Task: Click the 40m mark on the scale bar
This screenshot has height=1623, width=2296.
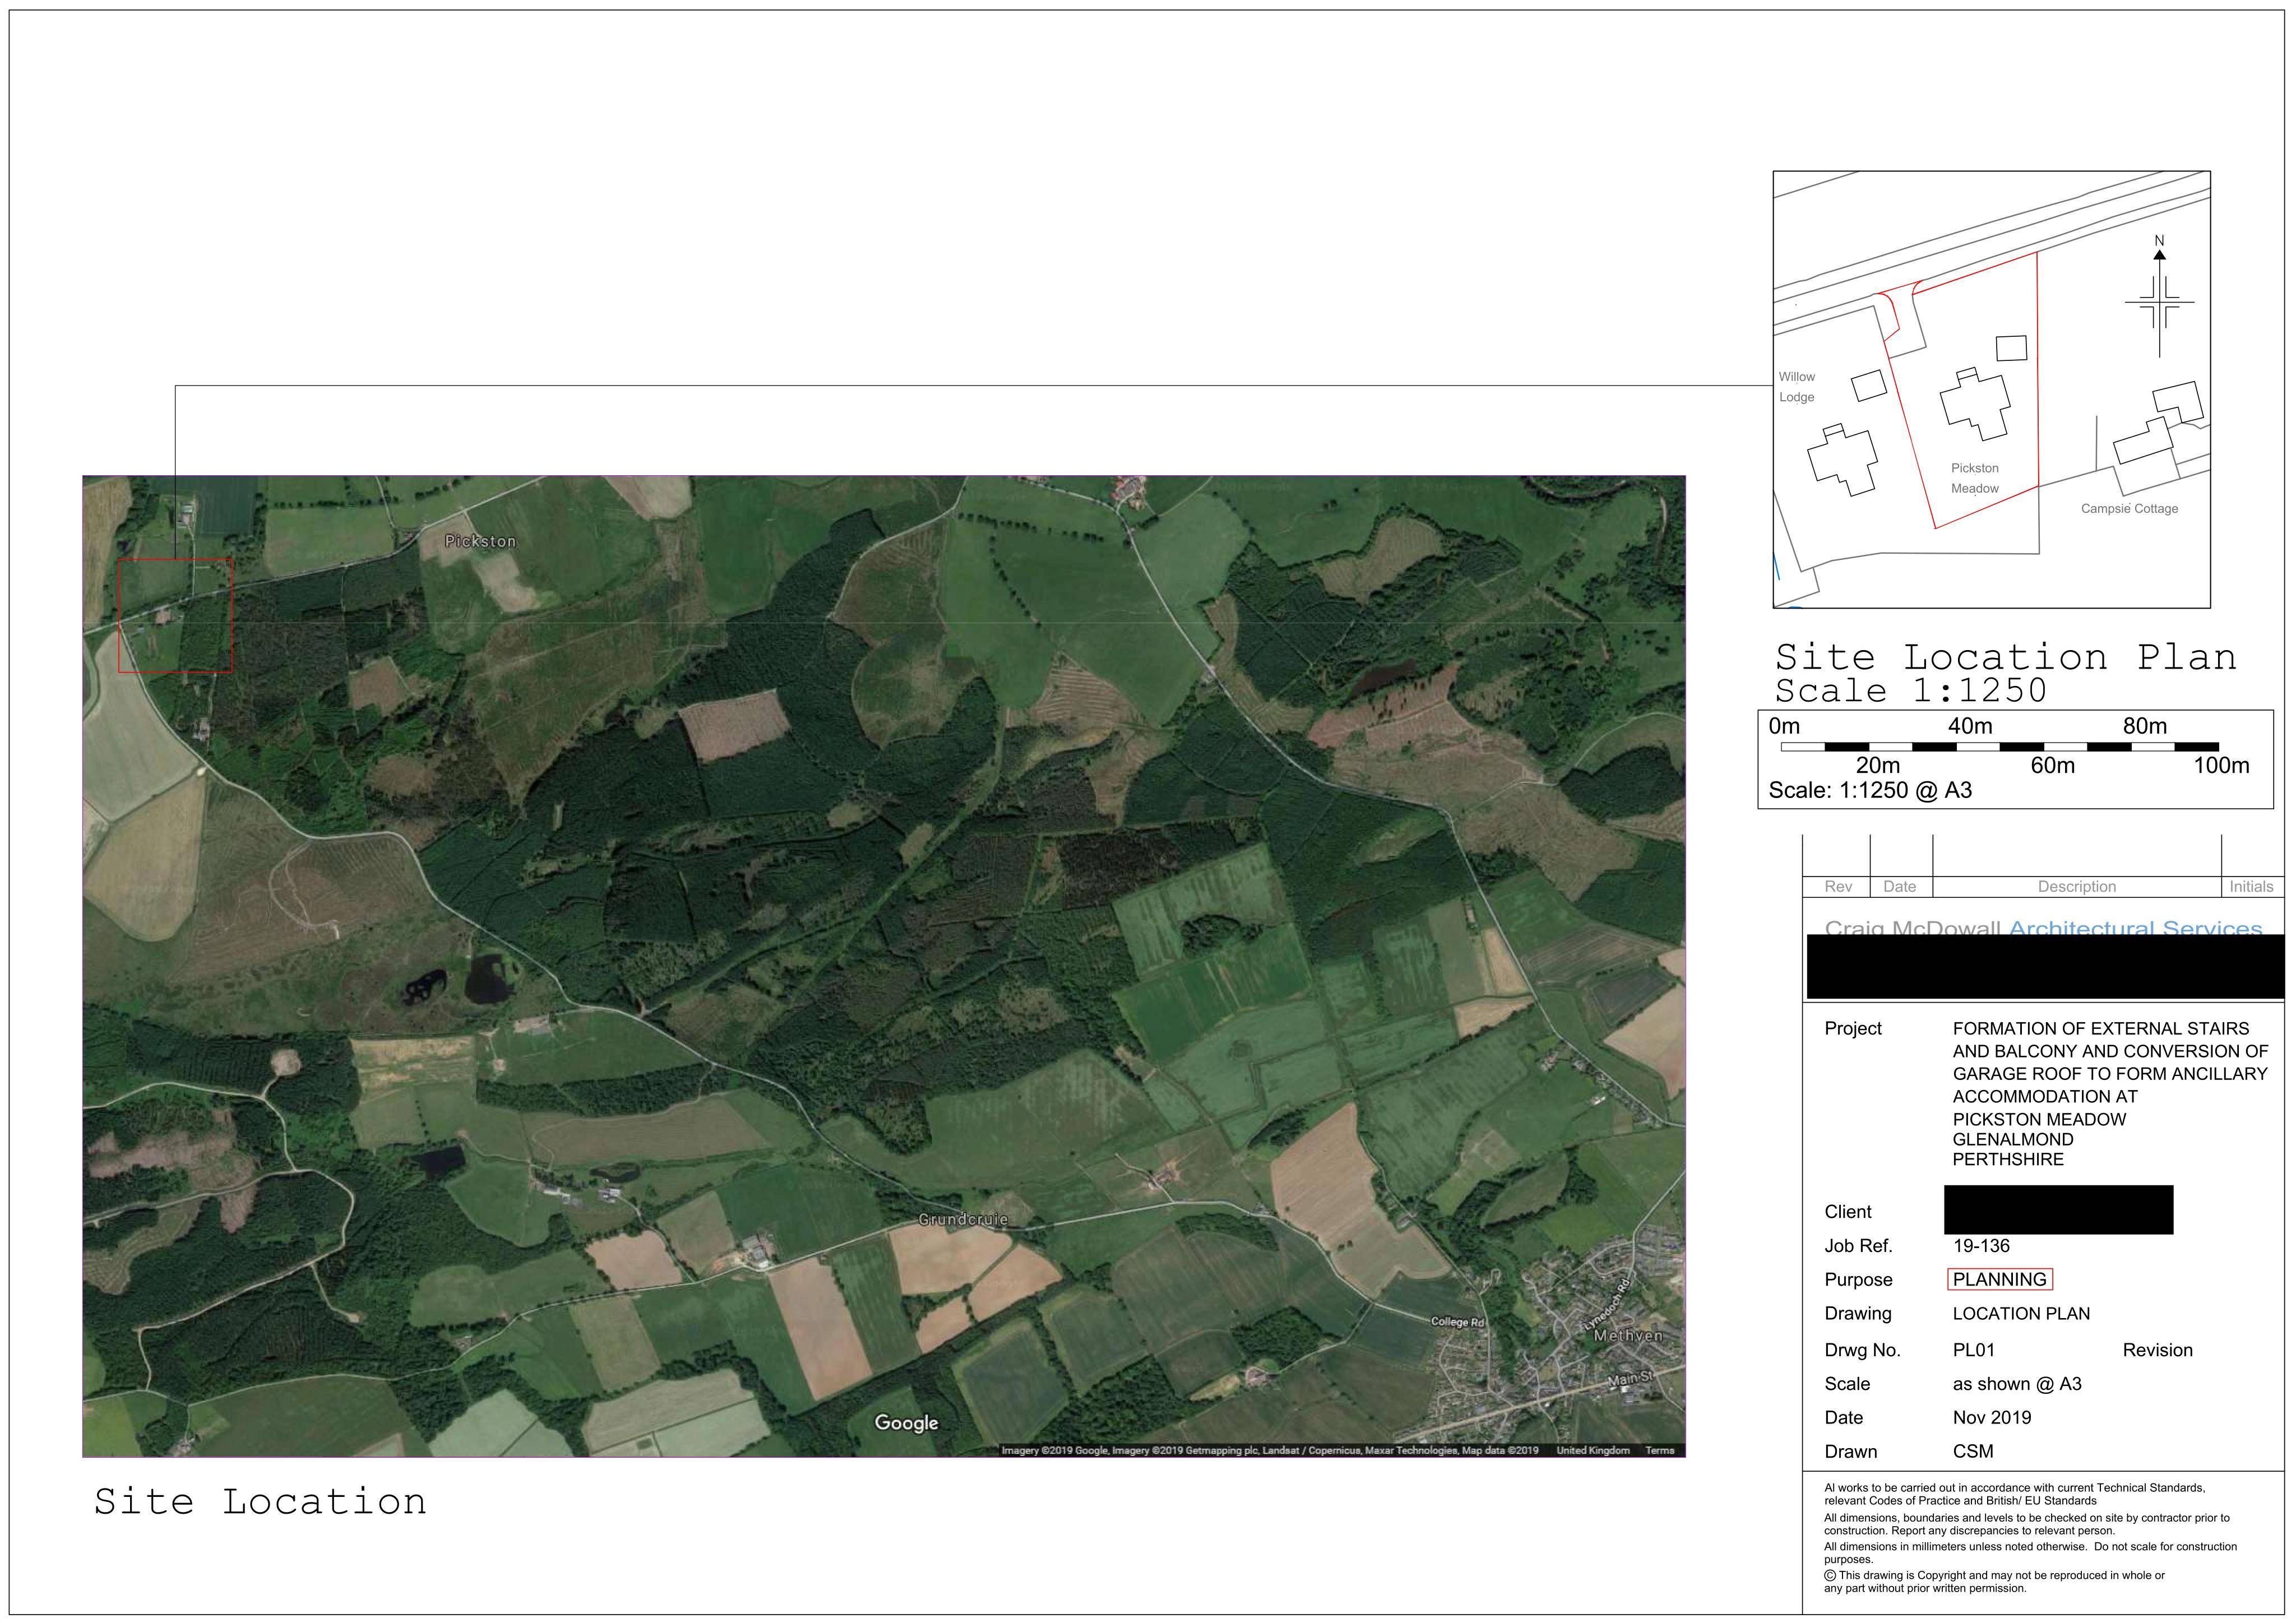Action: click(x=1970, y=726)
